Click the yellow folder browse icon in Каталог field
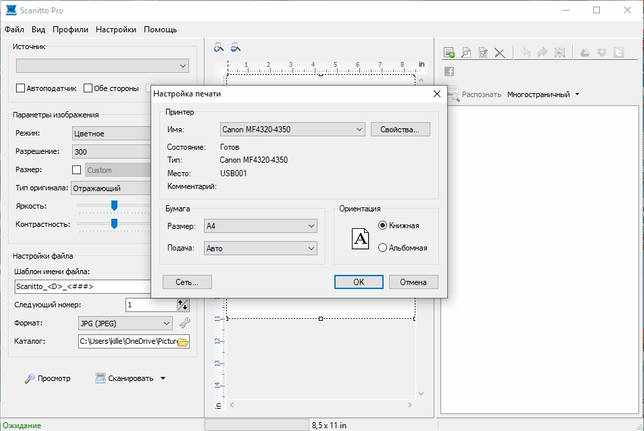 coord(183,341)
